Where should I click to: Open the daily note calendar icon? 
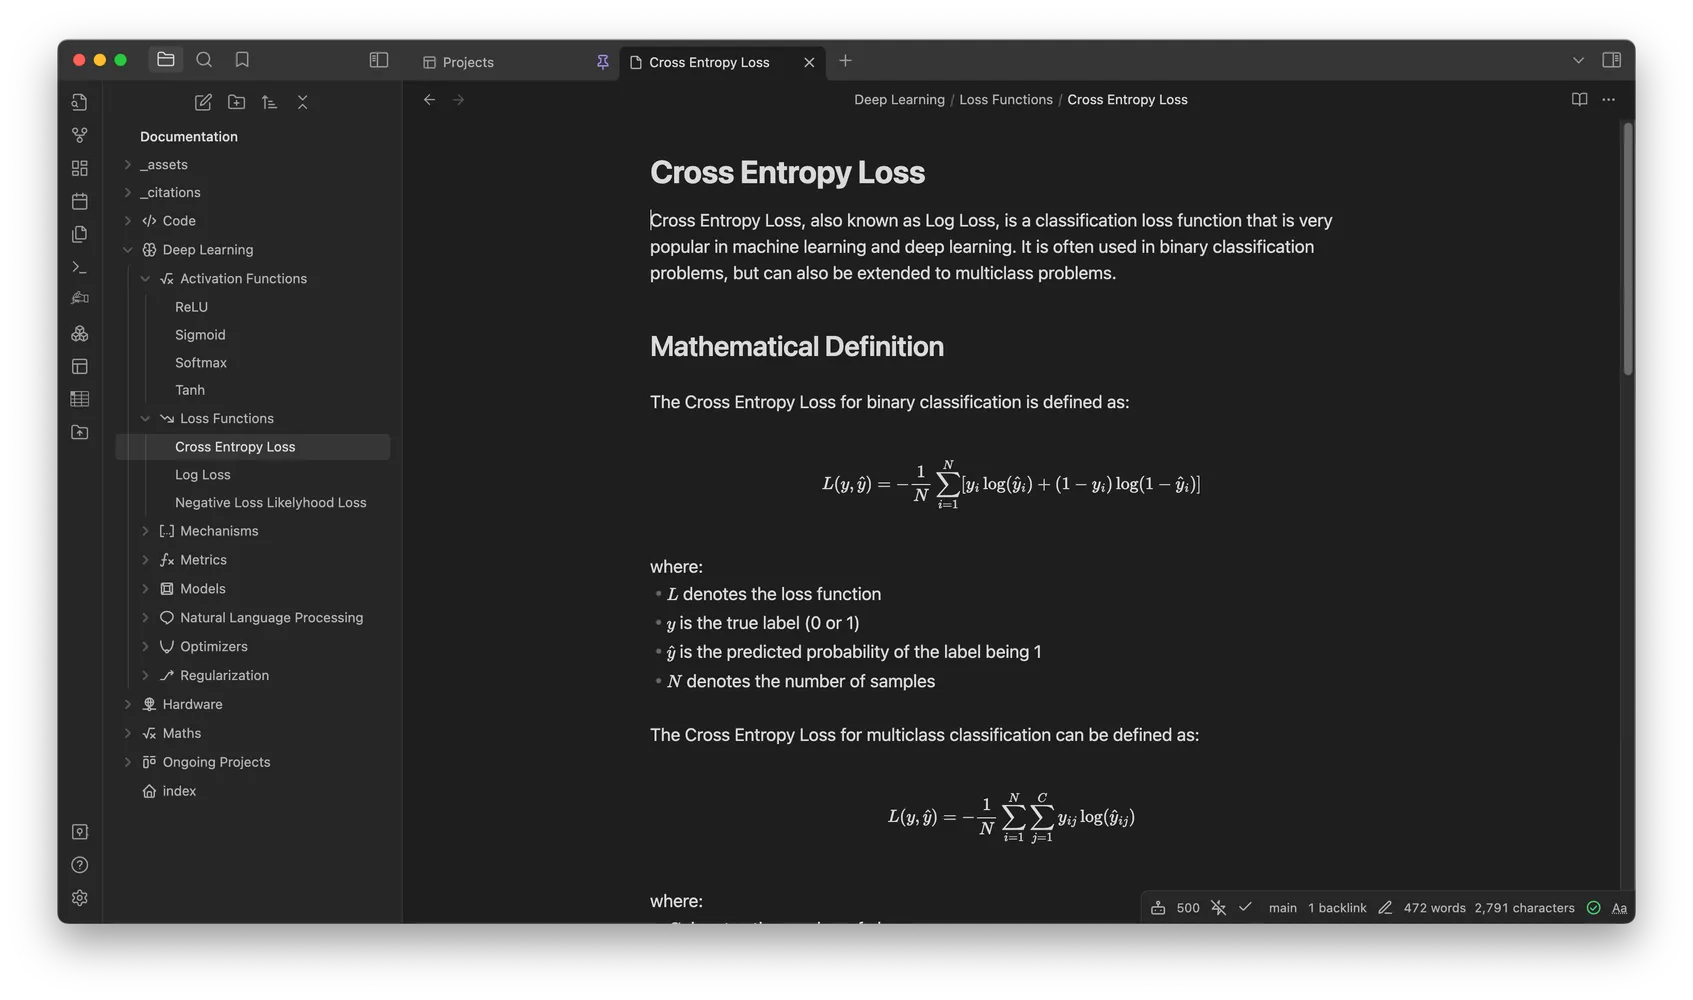click(x=80, y=201)
